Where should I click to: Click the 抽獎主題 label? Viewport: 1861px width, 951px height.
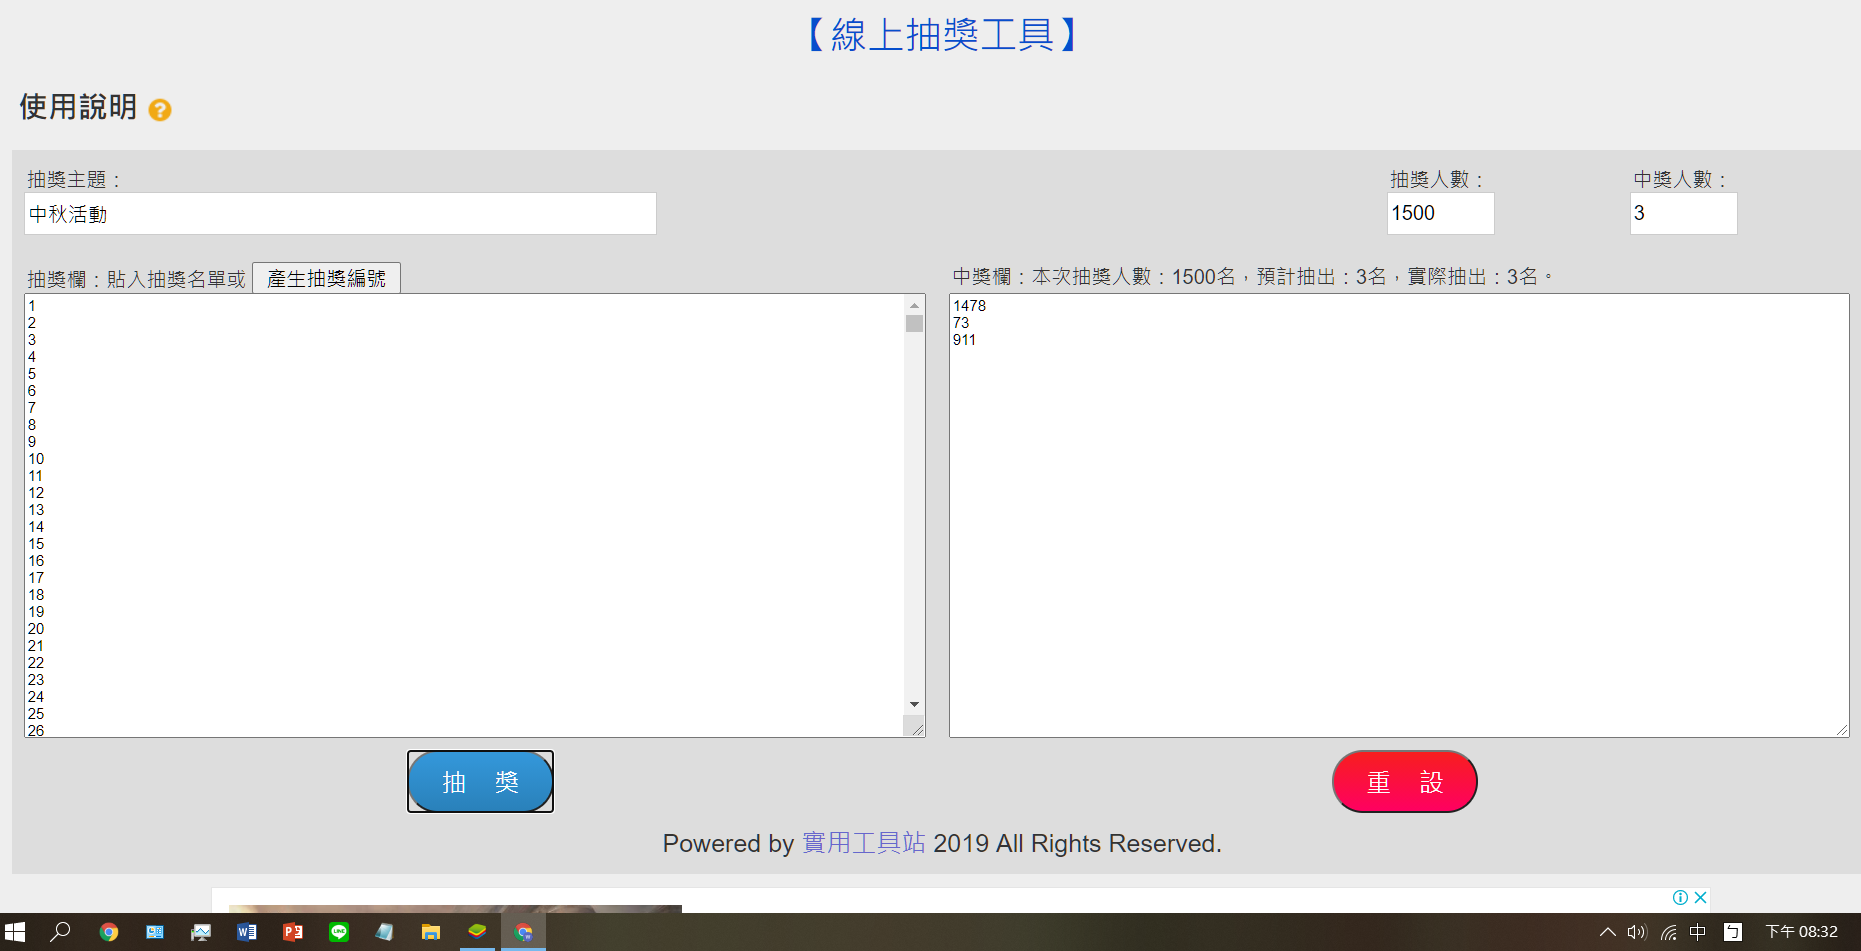(73, 180)
